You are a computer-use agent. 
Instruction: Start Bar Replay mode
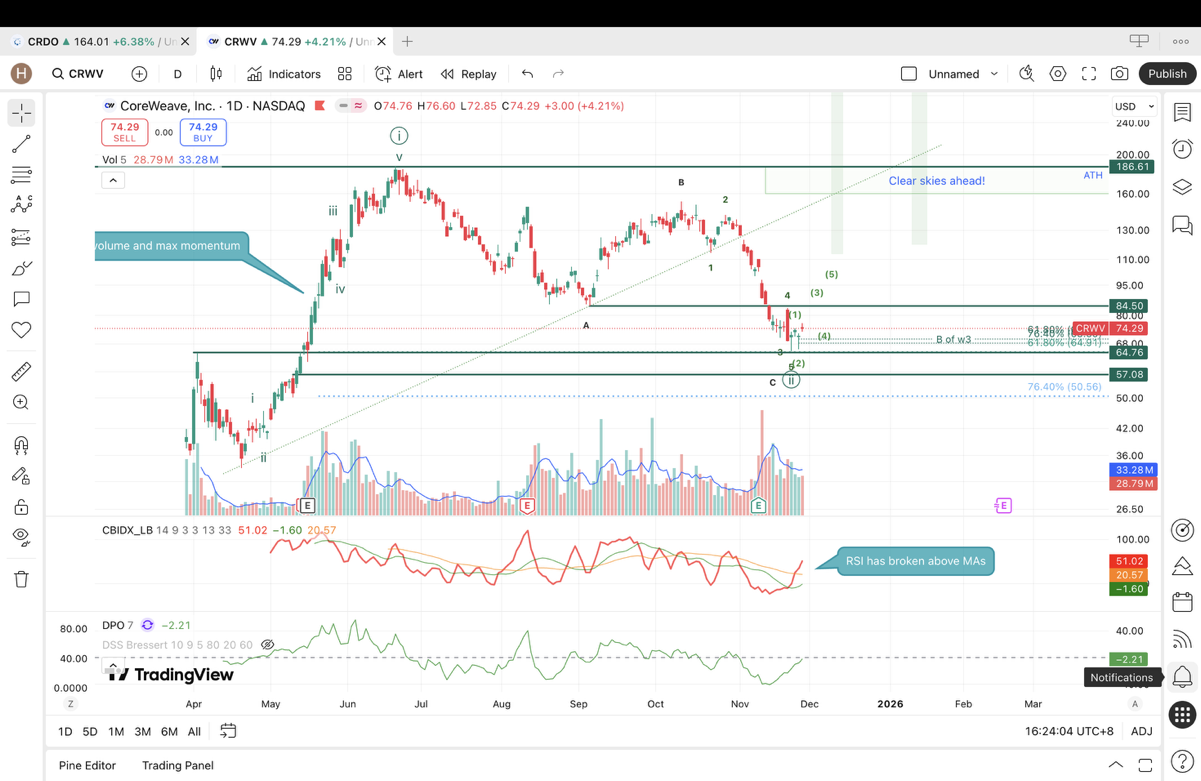coord(469,74)
